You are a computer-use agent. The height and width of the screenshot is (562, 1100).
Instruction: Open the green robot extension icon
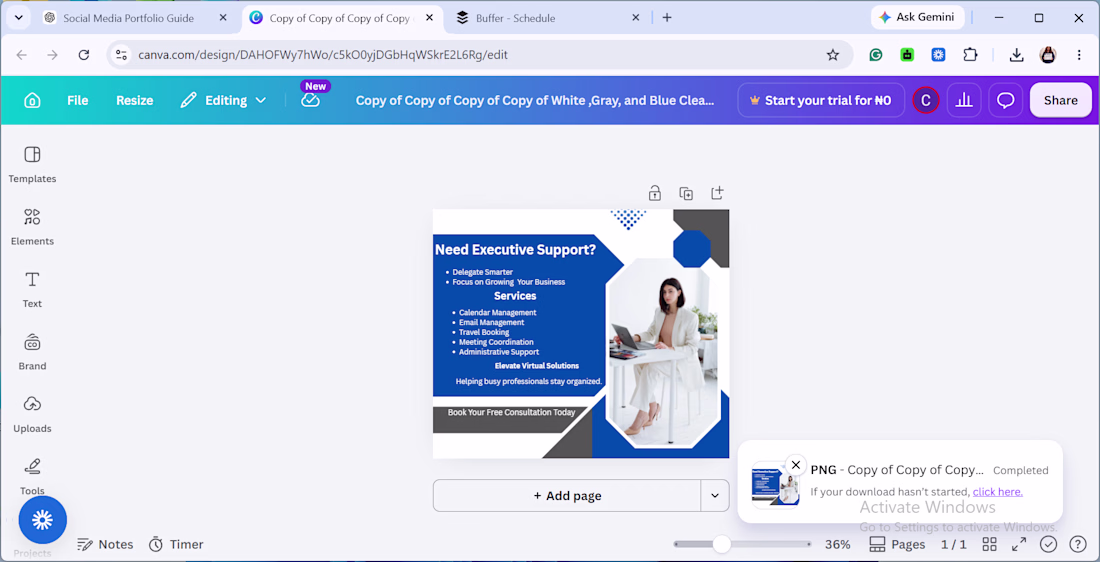pos(907,55)
